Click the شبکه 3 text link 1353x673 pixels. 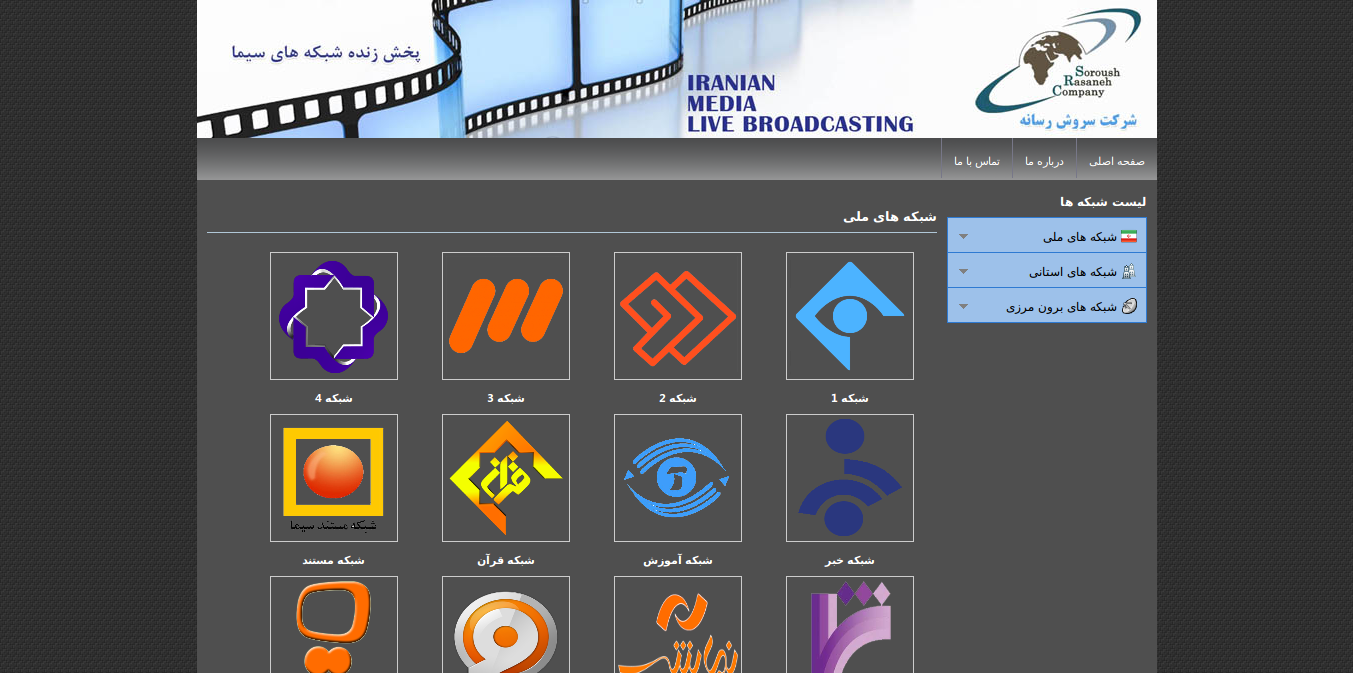click(506, 398)
